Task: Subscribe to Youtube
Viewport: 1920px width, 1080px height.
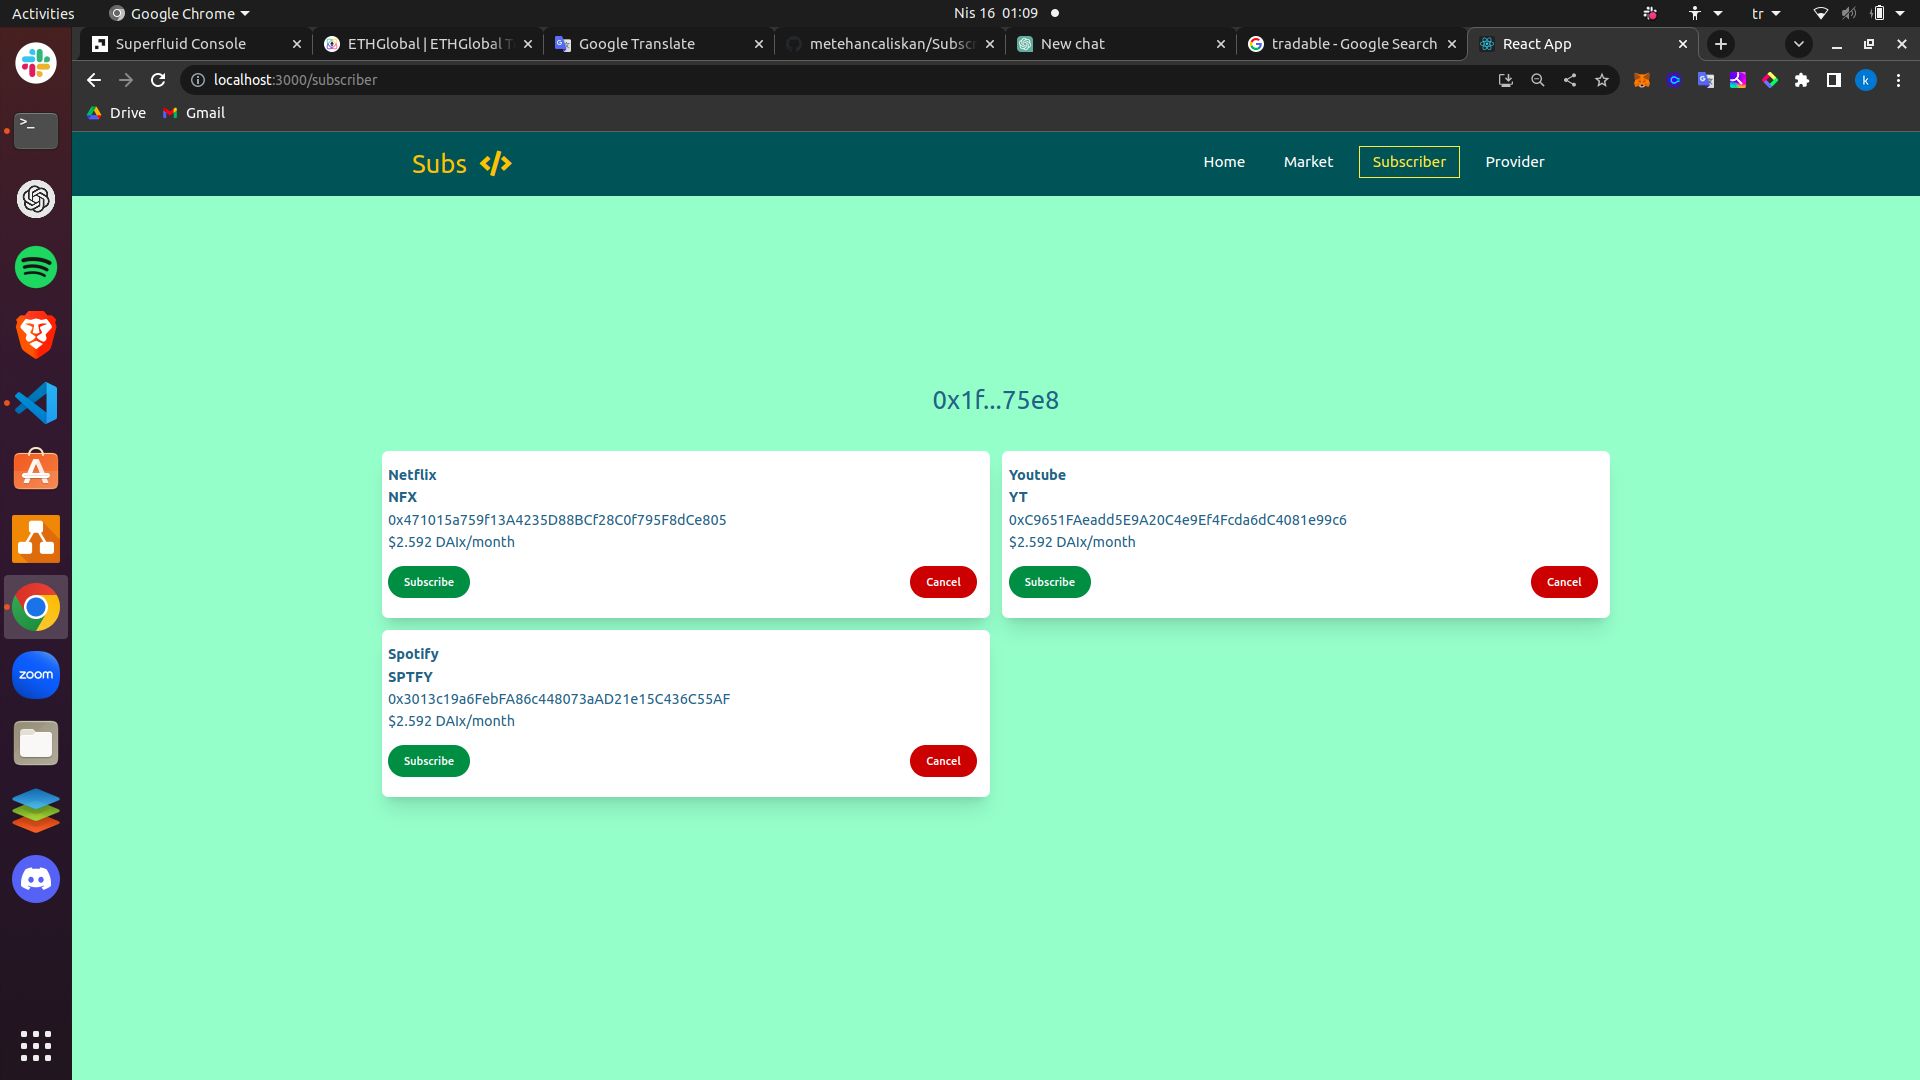Action: (1050, 582)
